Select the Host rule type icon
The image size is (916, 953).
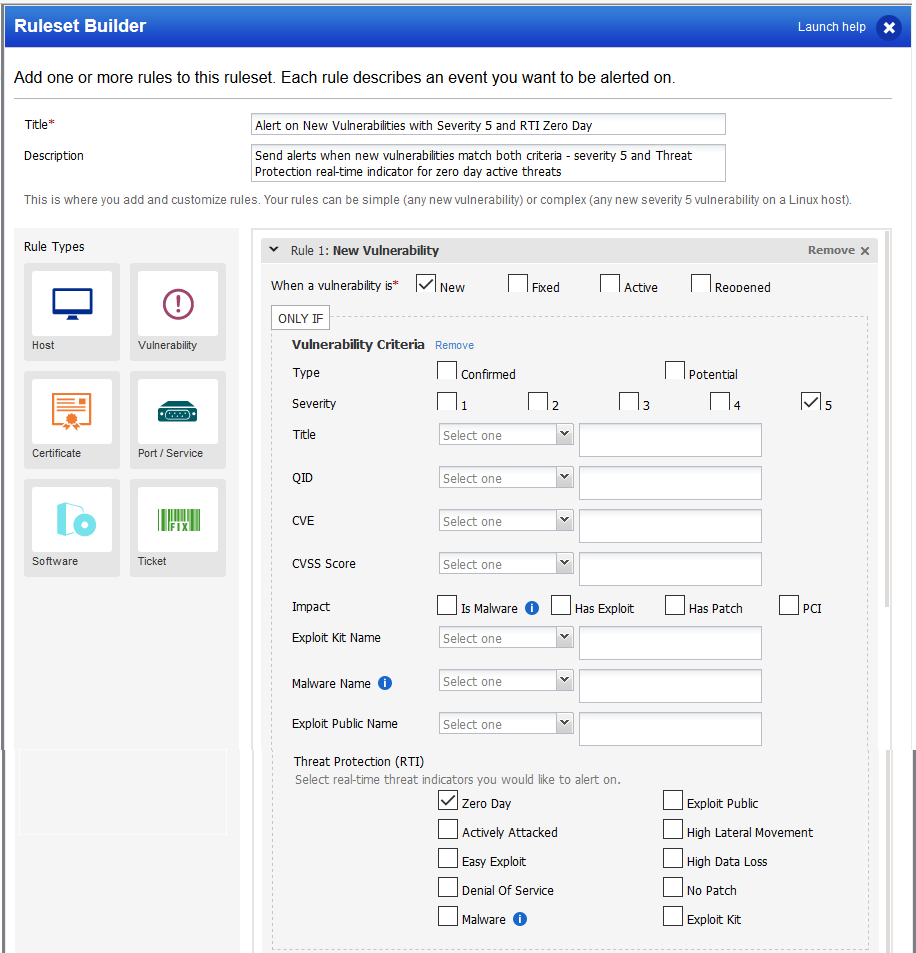(x=72, y=303)
